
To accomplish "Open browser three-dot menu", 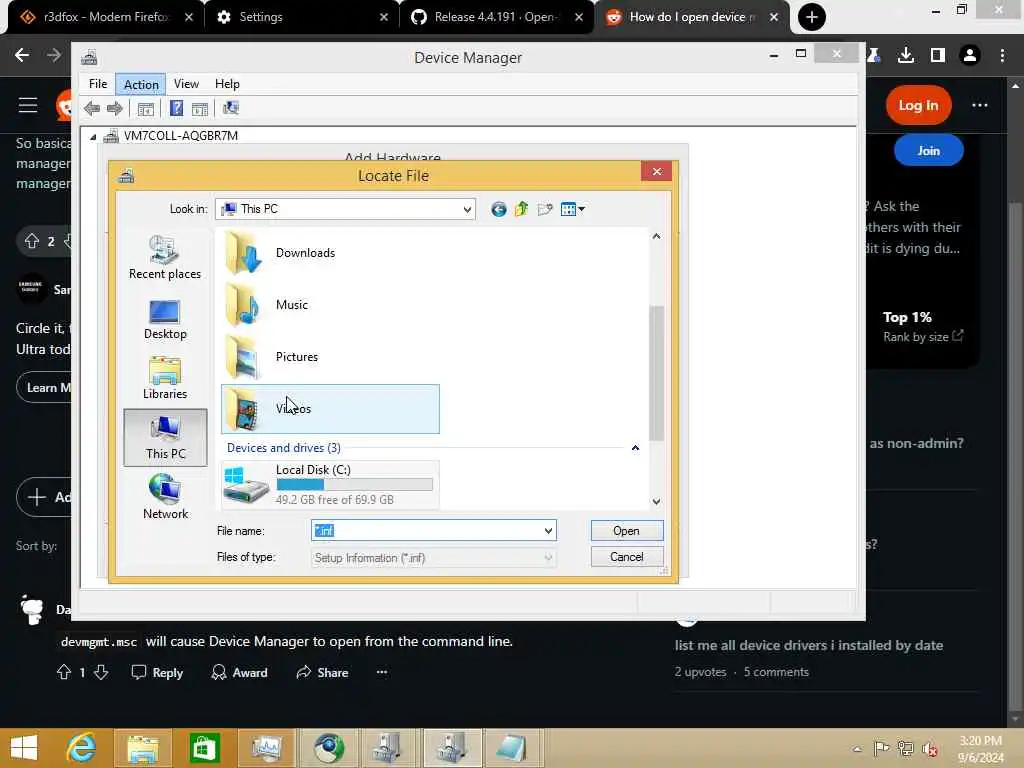I will (x=1002, y=56).
